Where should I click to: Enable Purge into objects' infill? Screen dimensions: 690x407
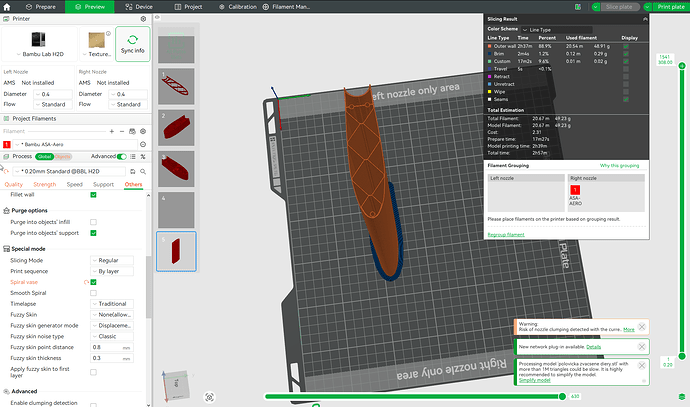click(93, 222)
